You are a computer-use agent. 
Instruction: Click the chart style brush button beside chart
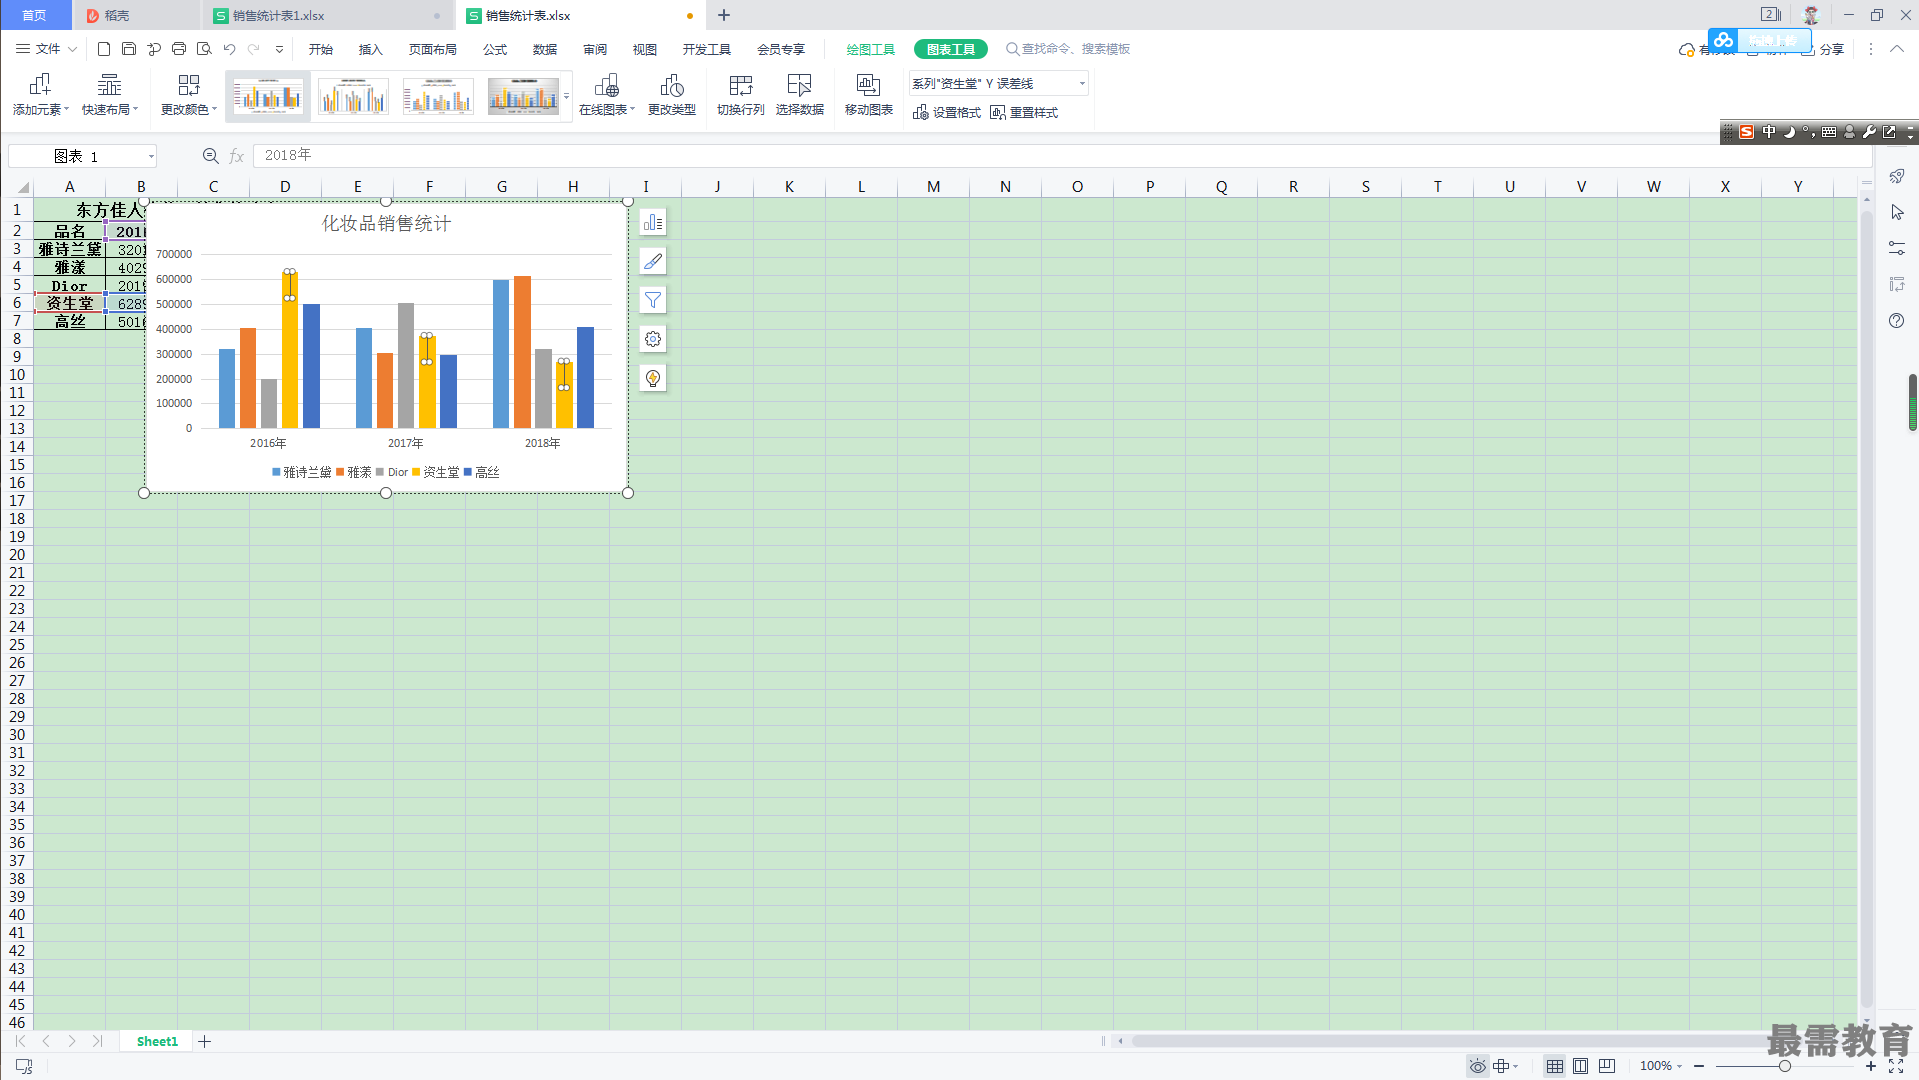[x=653, y=261]
